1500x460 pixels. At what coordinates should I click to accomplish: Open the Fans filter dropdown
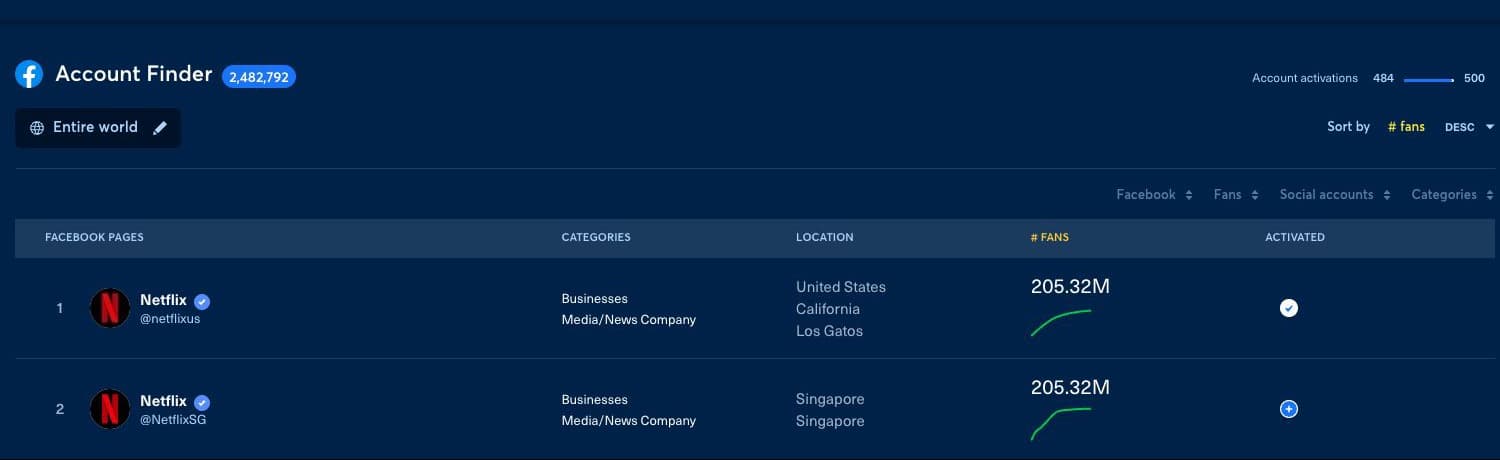tap(1235, 195)
